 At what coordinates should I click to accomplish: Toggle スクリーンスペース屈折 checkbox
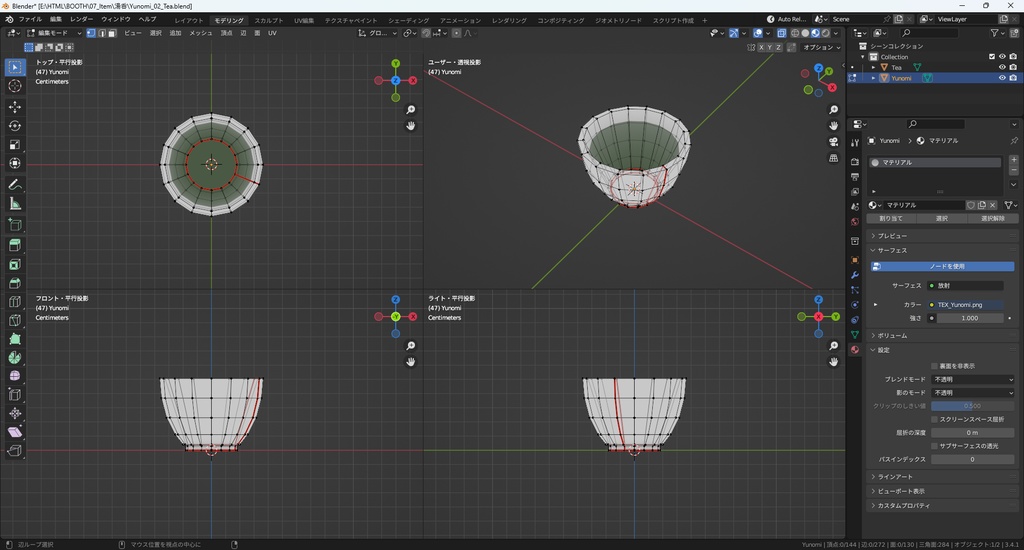(x=934, y=419)
